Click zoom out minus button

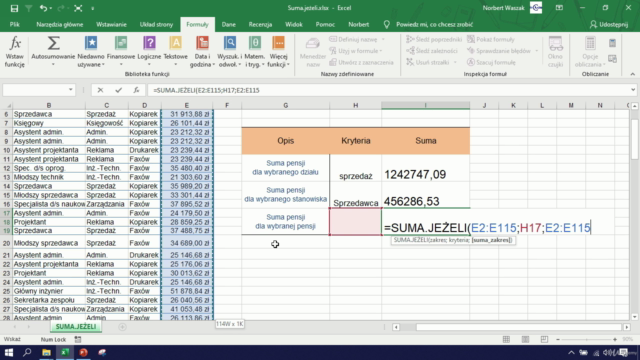point(558,340)
